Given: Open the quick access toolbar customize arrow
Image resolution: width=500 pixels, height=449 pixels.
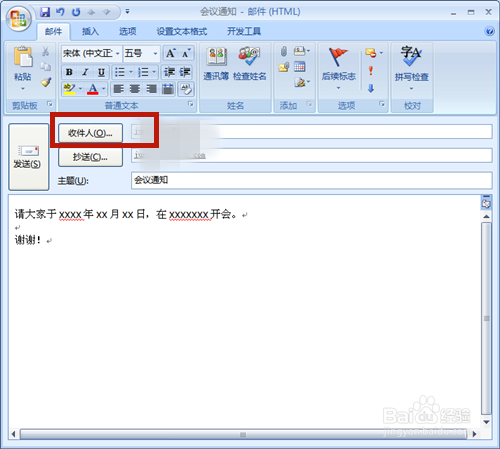Looking at the screenshot, I should click(127, 12).
